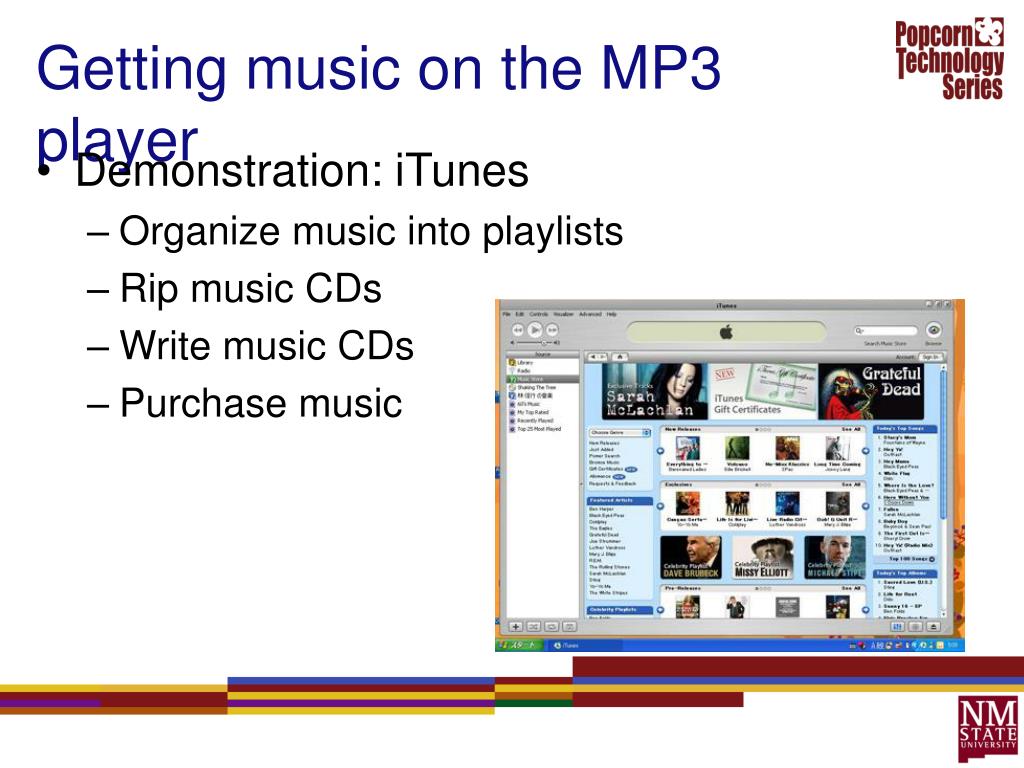Toggle the show artwork button
1024x768 pixels.
[569, 627]
